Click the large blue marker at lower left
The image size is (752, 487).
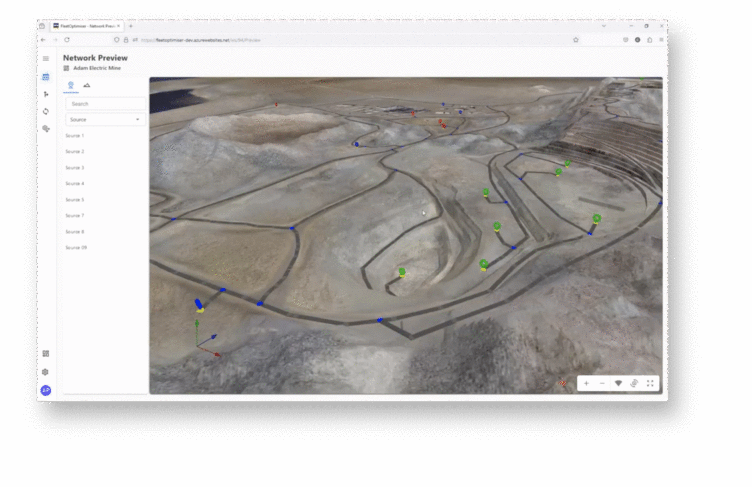(199, 304)
